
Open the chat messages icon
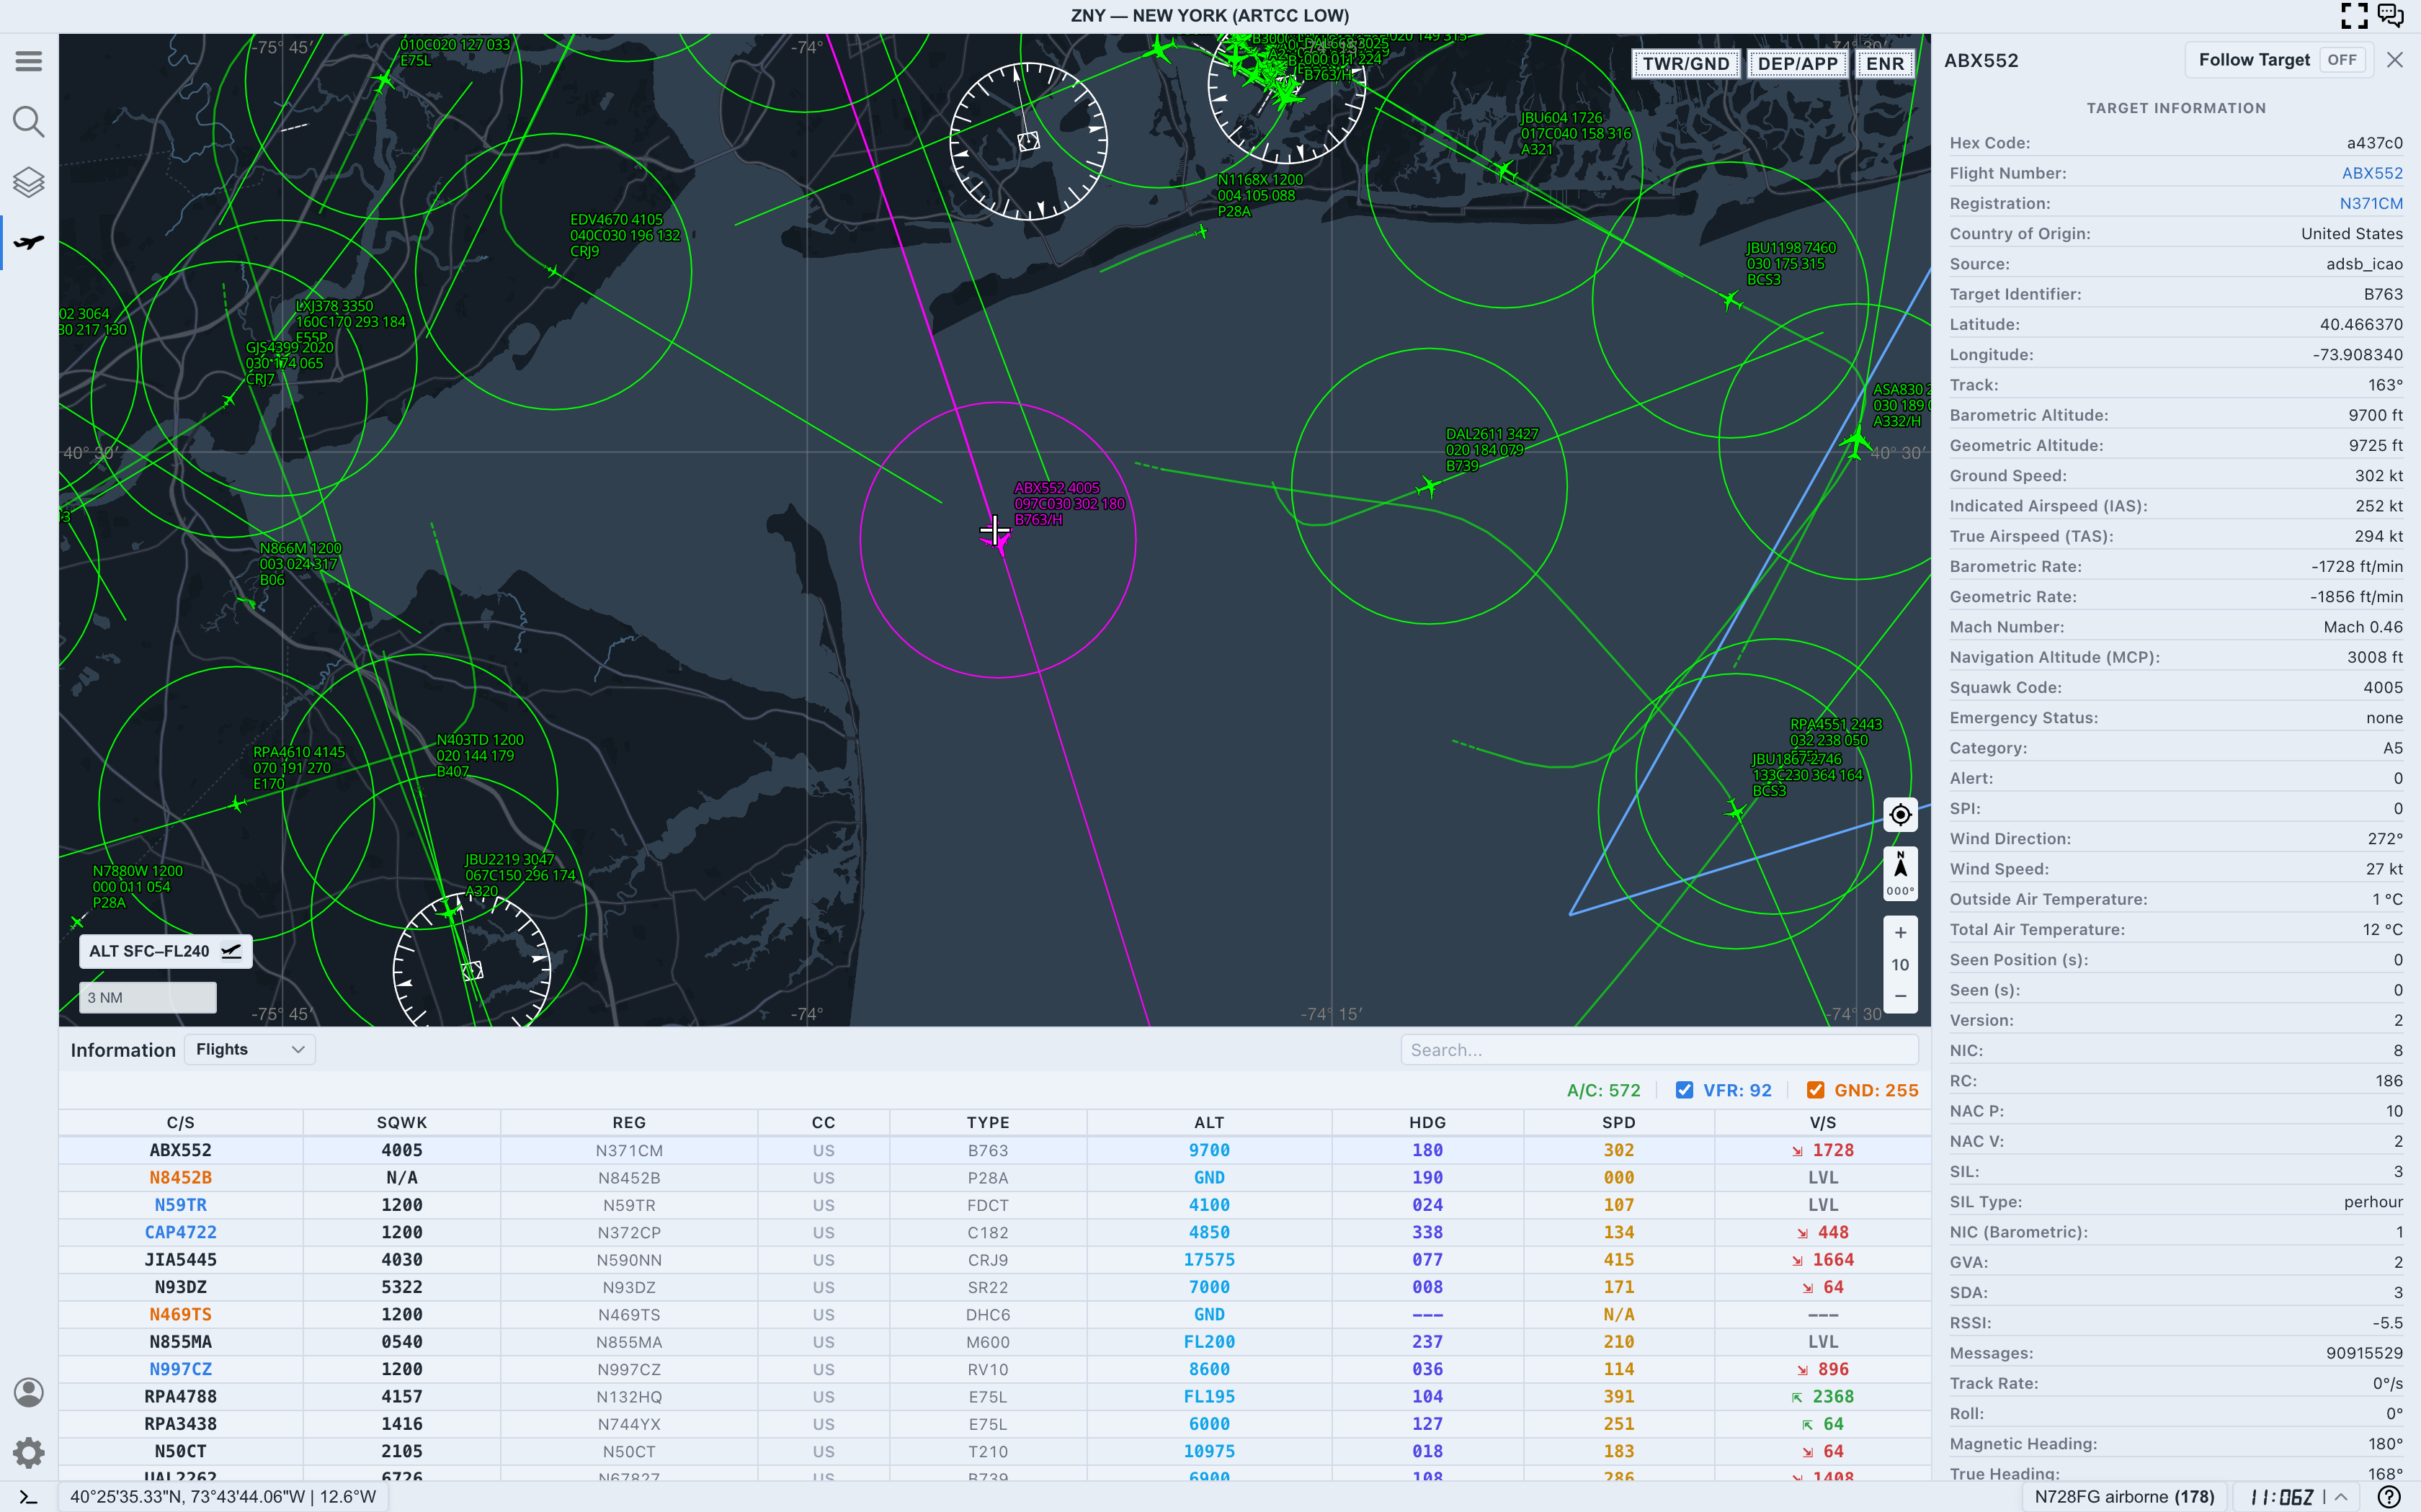point(2390,15)
